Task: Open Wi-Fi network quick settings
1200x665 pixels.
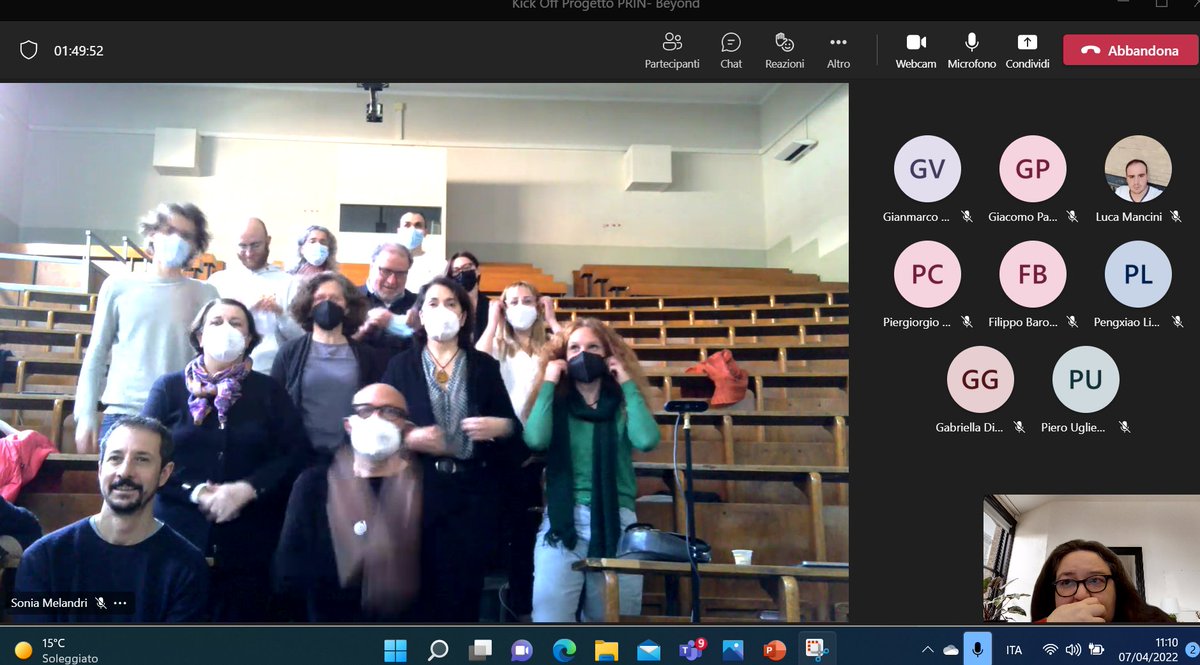Action: coord(1050,650)
